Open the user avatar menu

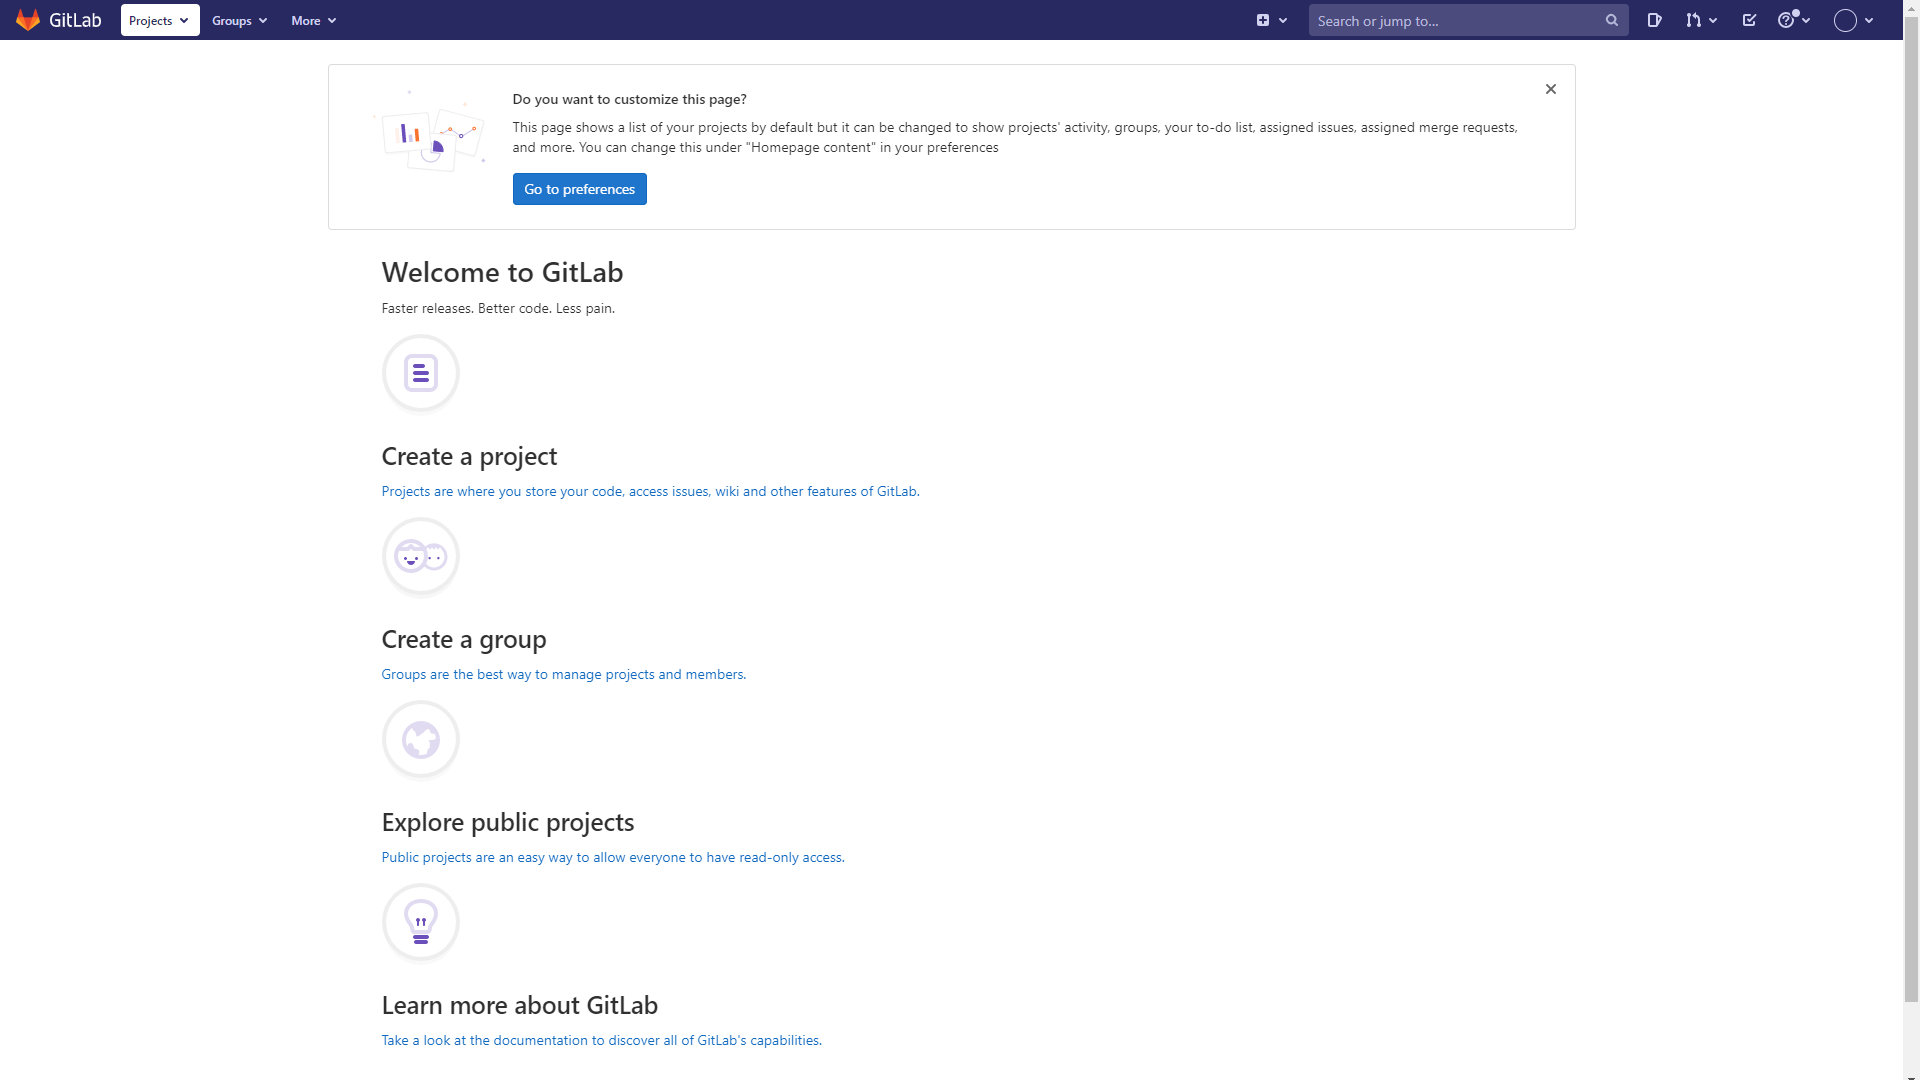tap(1854, 20)
